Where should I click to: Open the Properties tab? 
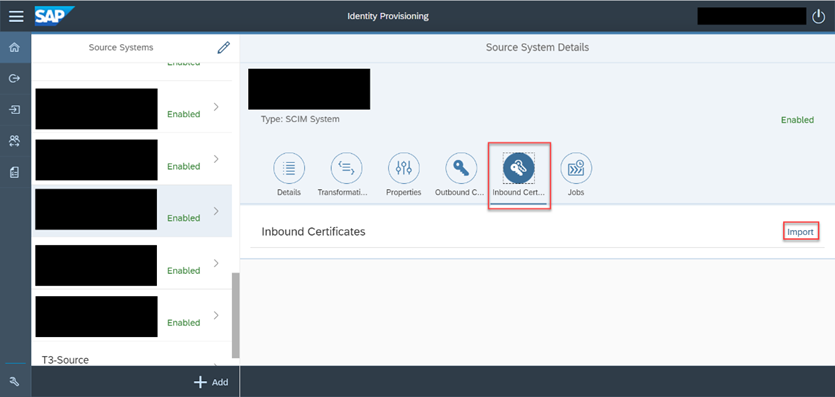click(x=404, y=175)
